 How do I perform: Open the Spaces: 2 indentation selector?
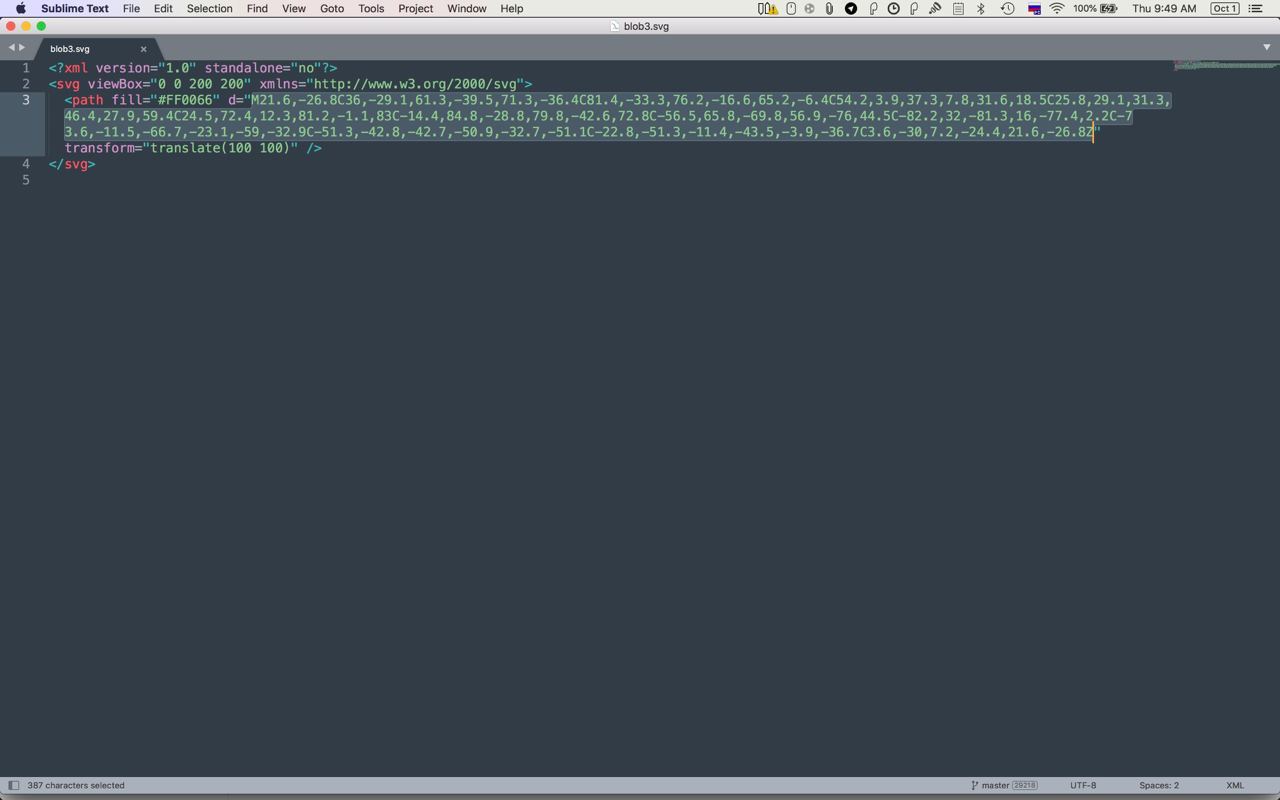pyautogui.click(x=1159, y=785)
